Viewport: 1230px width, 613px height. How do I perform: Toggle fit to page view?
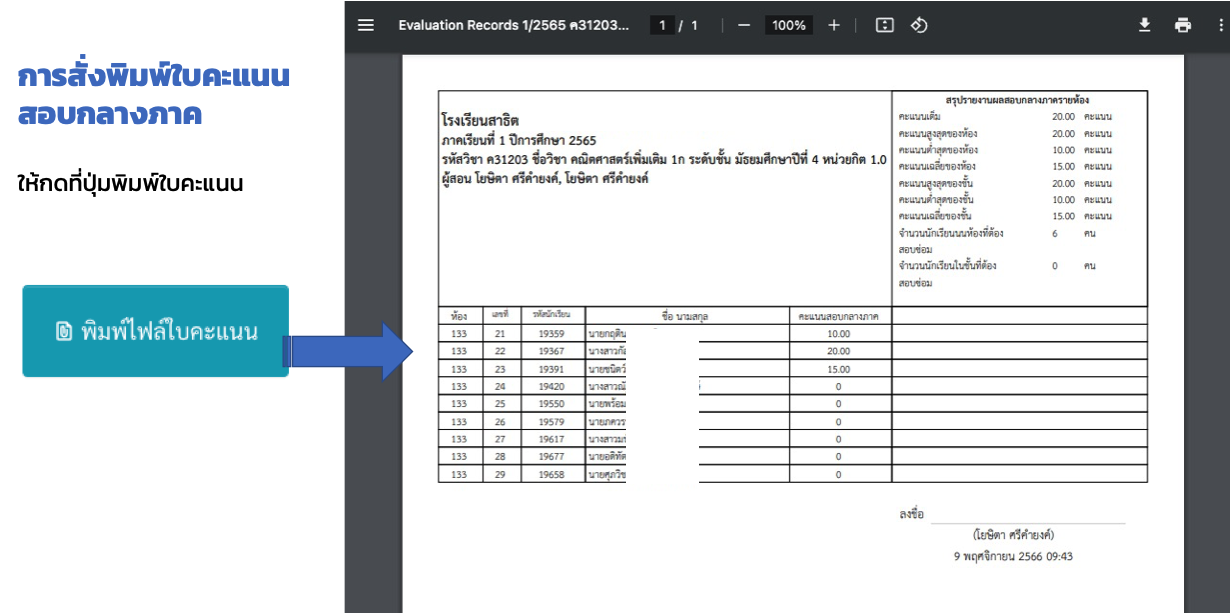tap(884, 25)
